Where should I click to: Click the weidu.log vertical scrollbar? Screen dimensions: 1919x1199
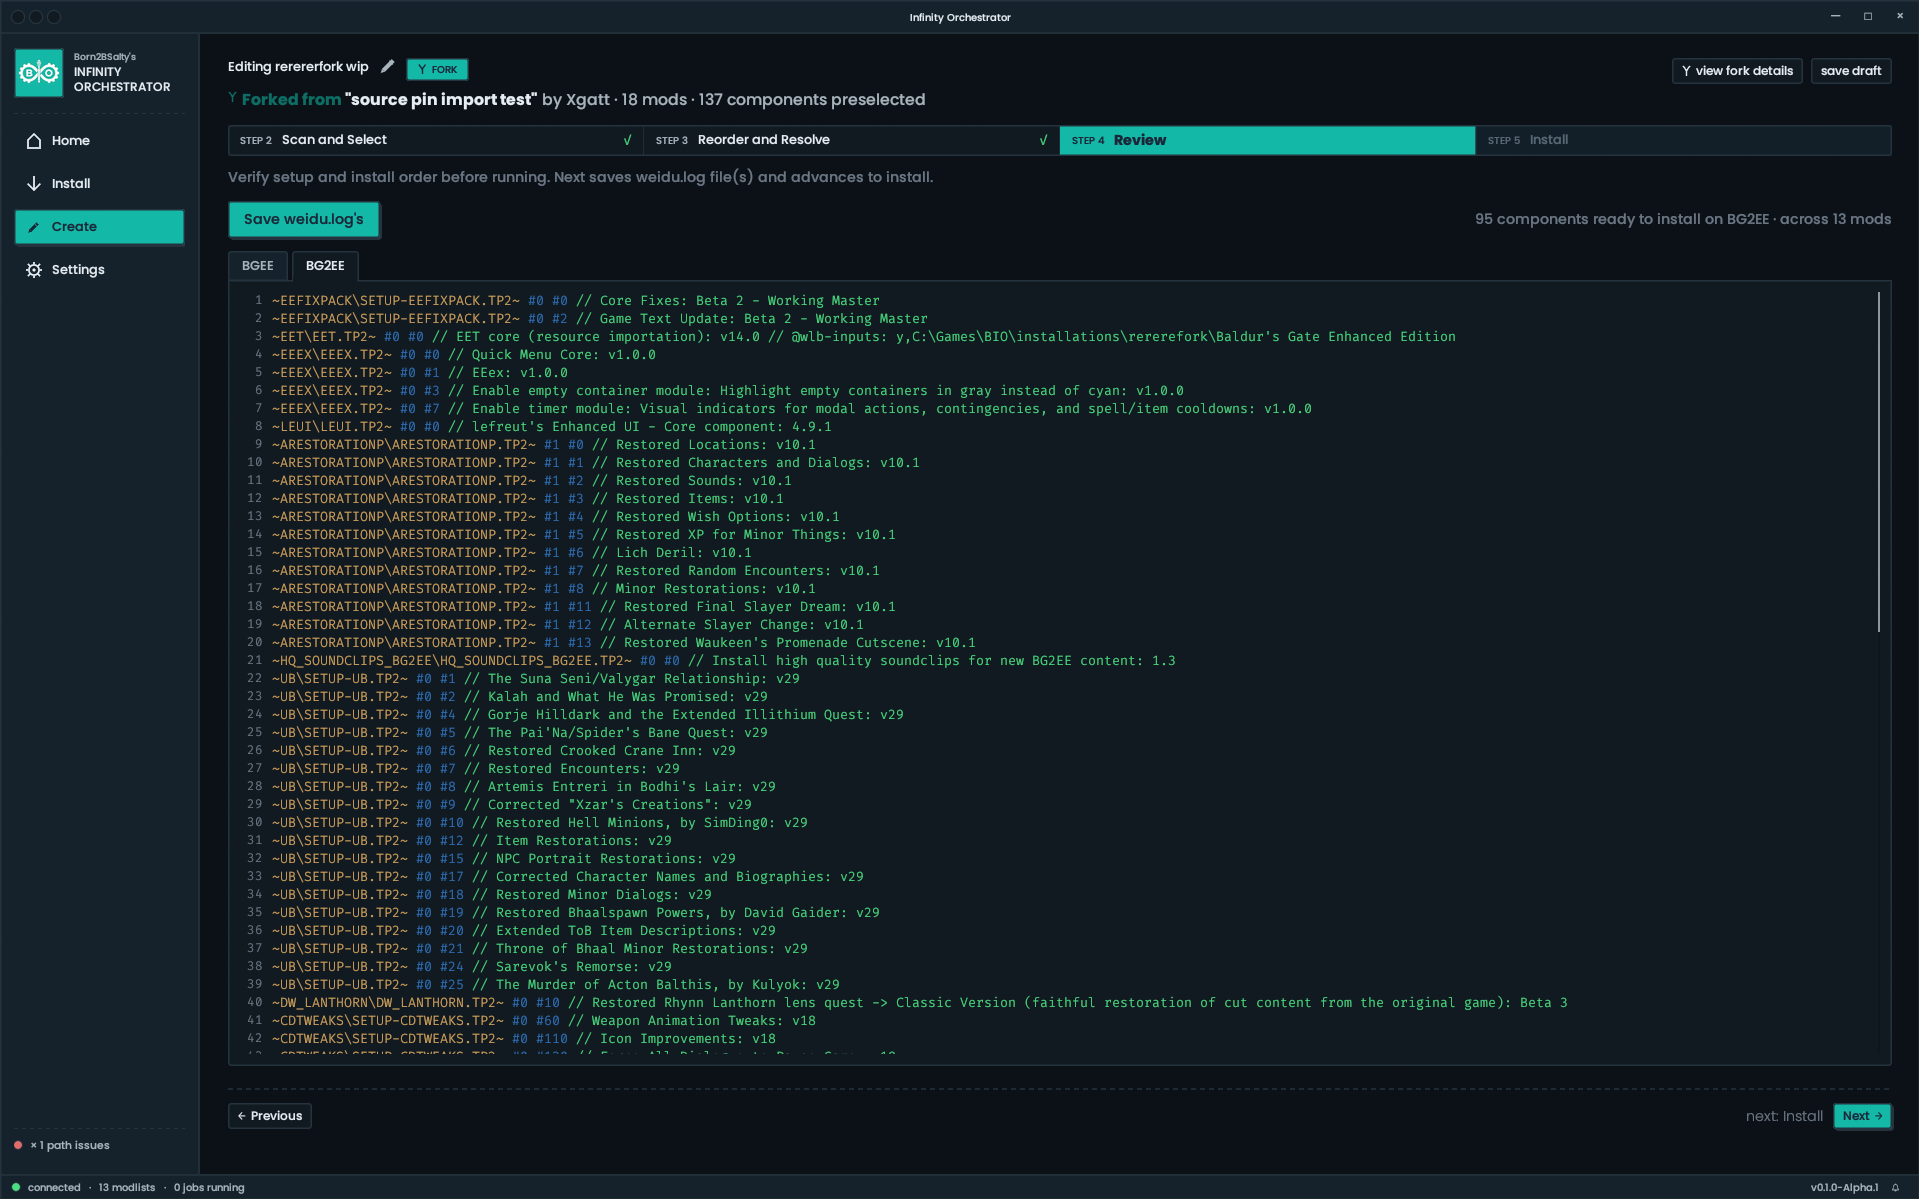click(1879, 462)
